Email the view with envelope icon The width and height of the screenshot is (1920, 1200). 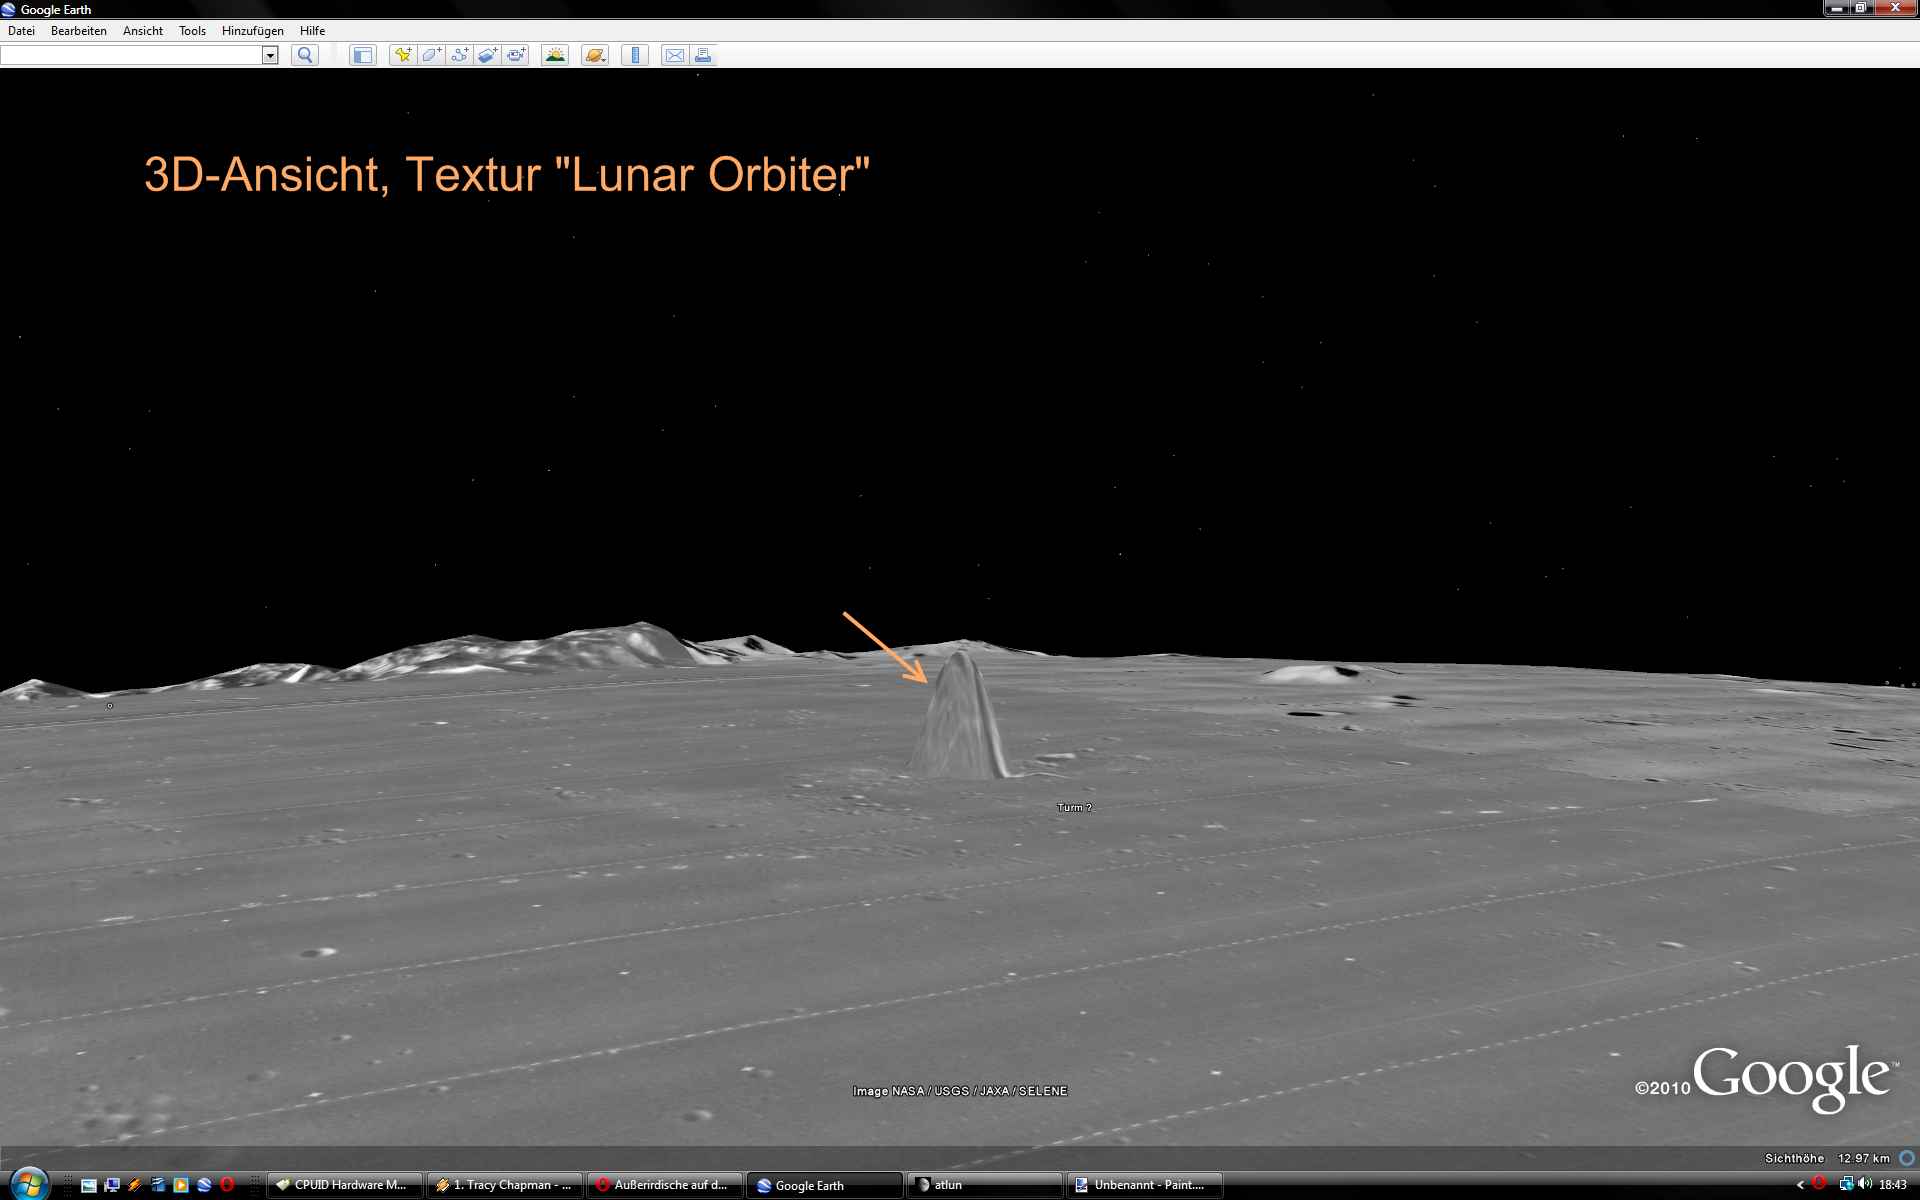click(x=675, y=55)
